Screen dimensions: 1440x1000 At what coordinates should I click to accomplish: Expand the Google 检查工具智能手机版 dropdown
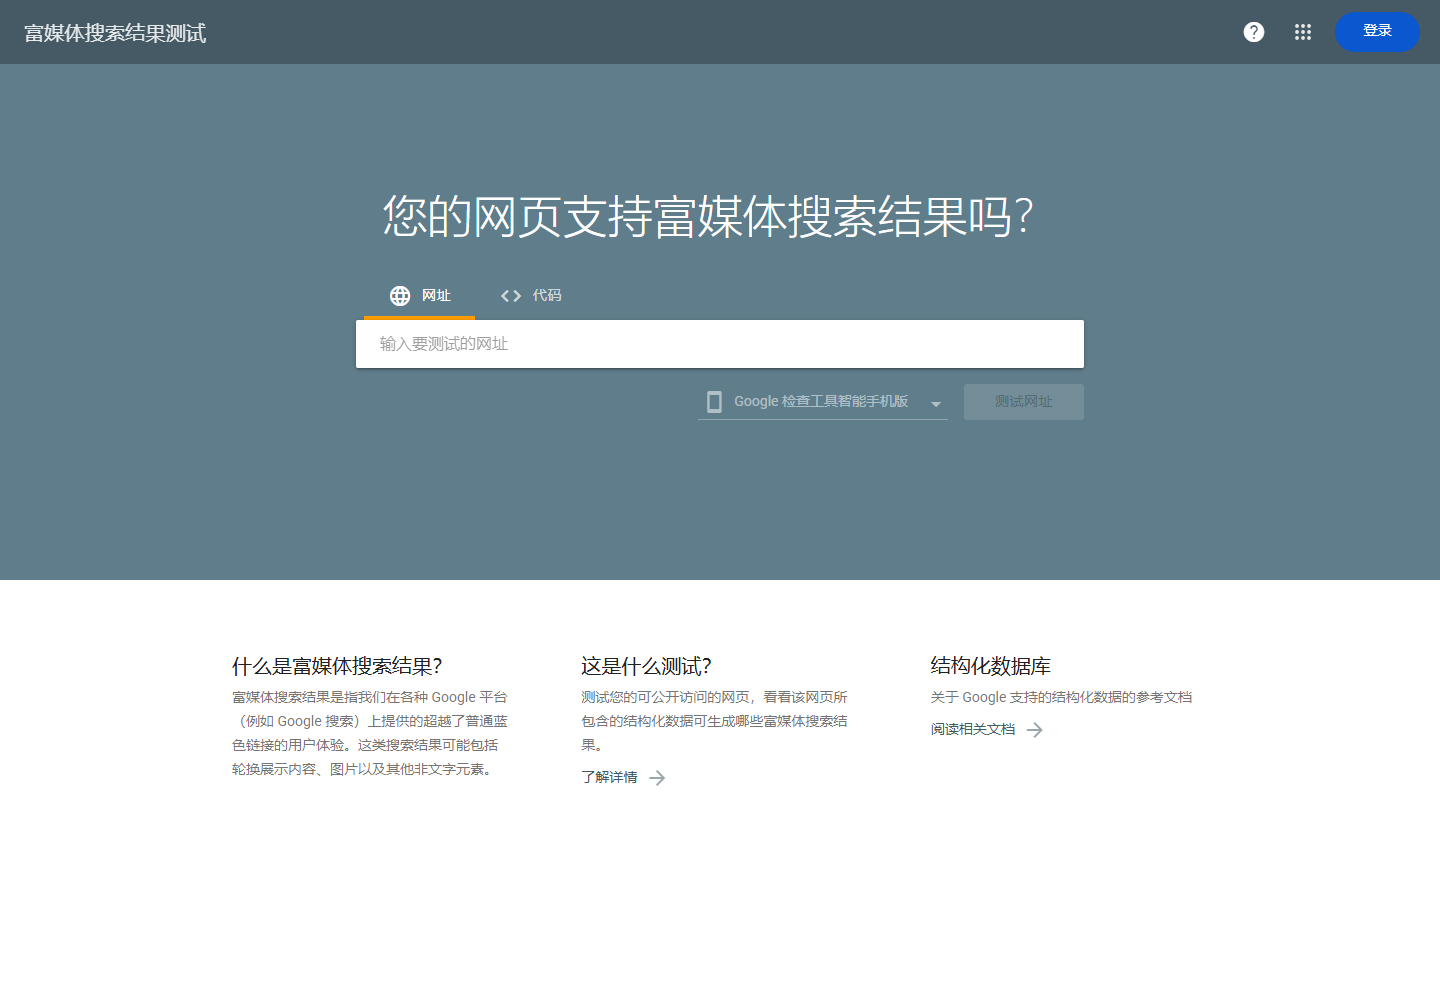pos(823,402)
